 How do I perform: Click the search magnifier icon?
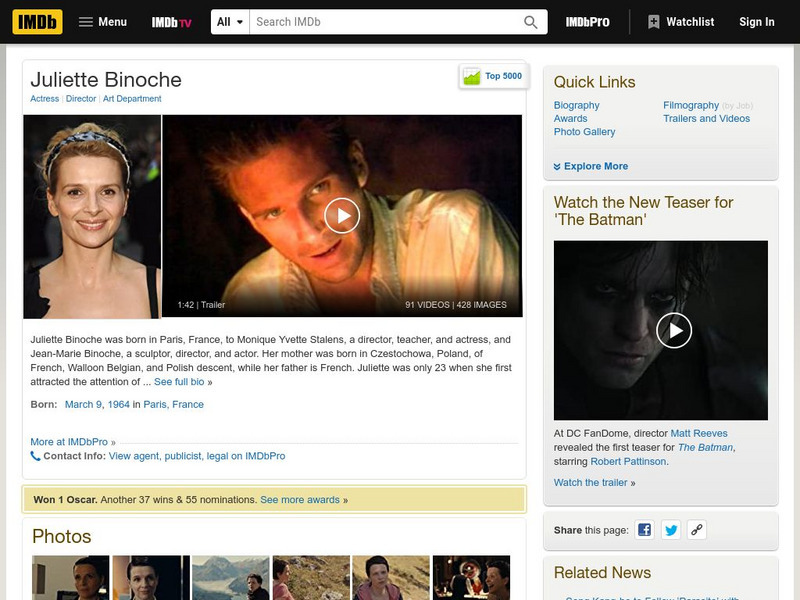coord(530,20)
